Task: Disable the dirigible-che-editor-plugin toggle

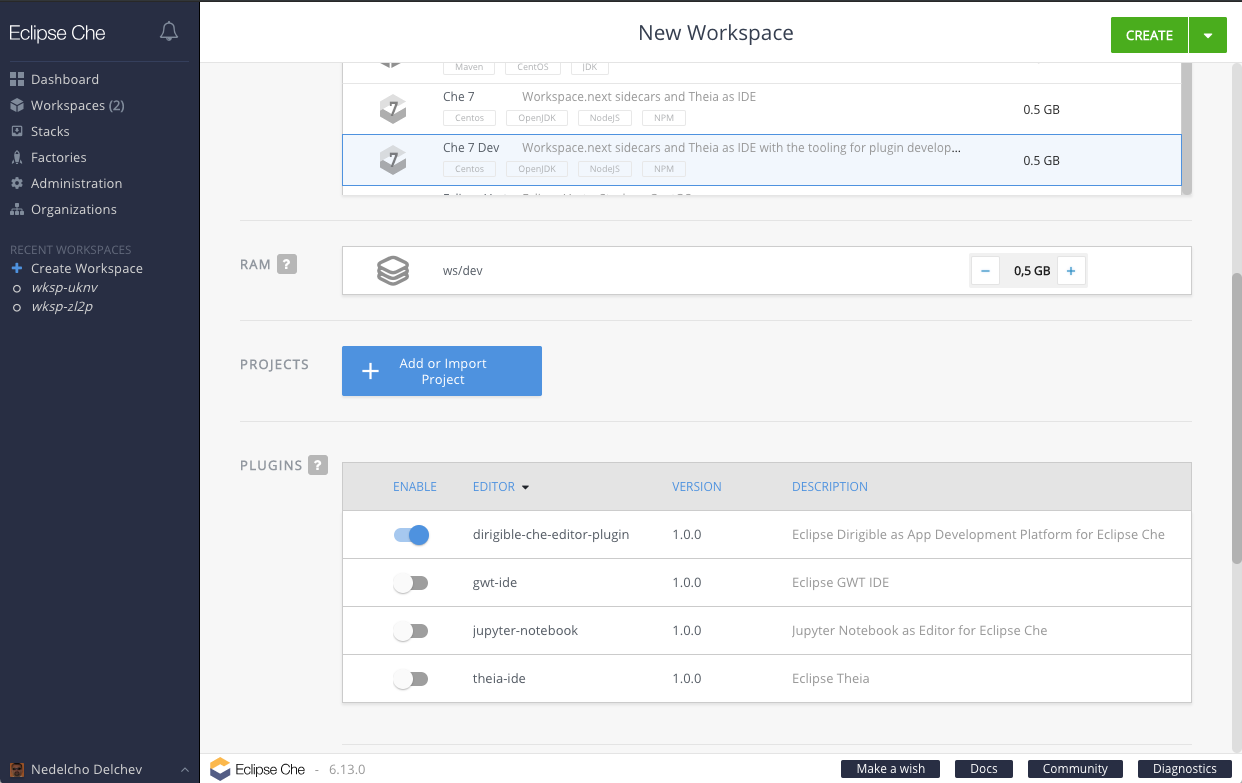Action: 411,535
